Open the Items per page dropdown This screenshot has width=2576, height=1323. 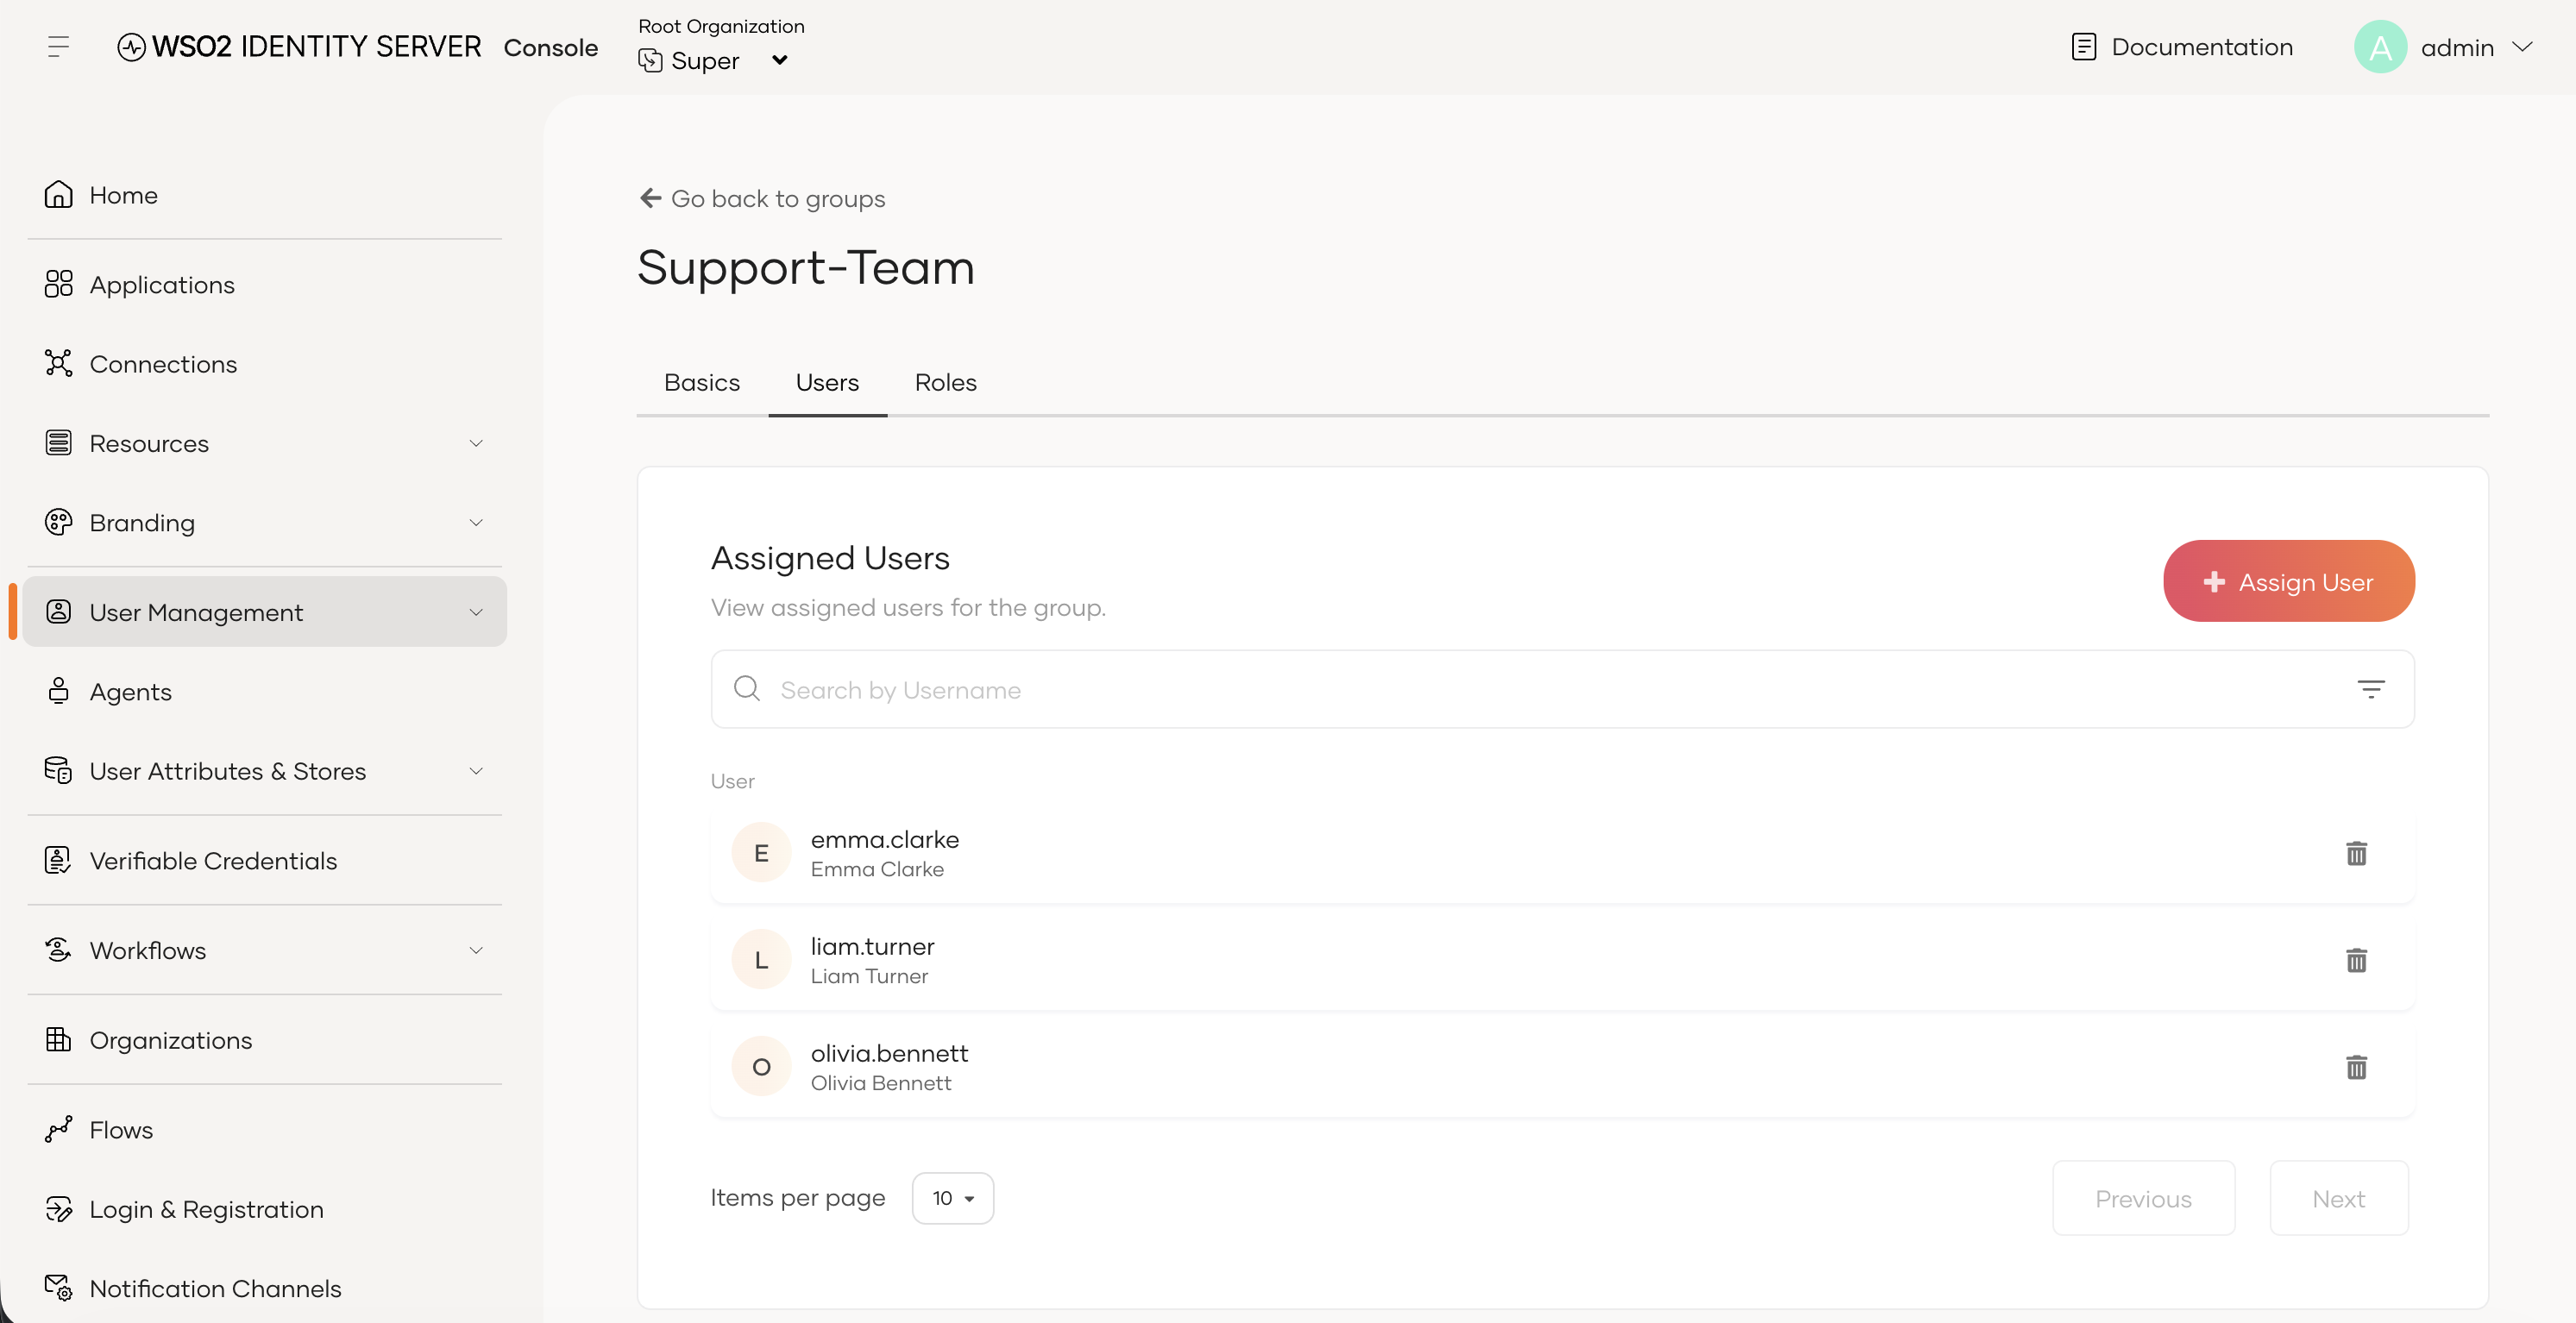(x=953, y=1198)
